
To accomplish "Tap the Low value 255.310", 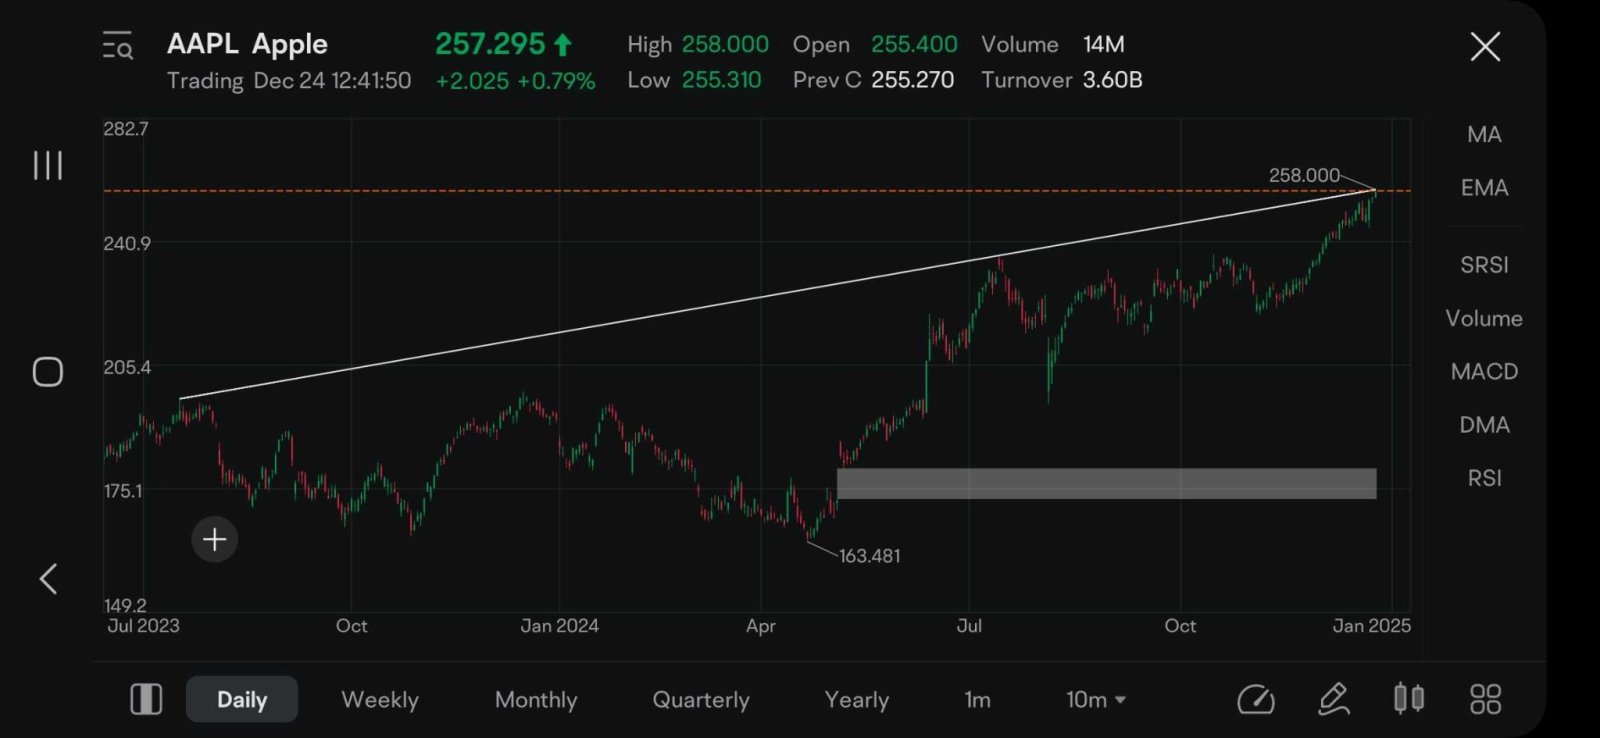I will coord(721,80).
